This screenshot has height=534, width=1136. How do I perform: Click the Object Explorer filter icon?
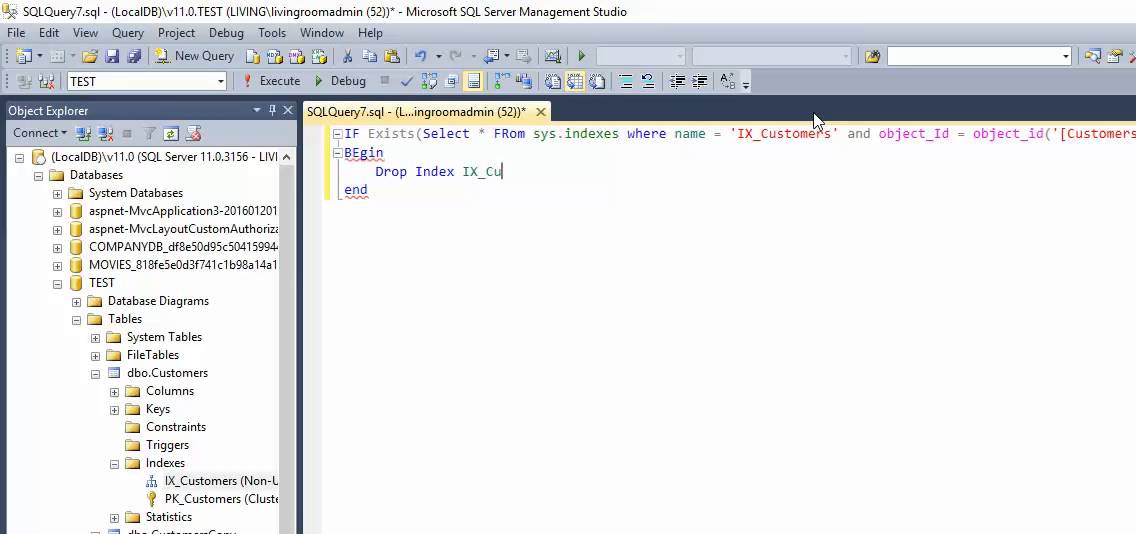point(149,133)
